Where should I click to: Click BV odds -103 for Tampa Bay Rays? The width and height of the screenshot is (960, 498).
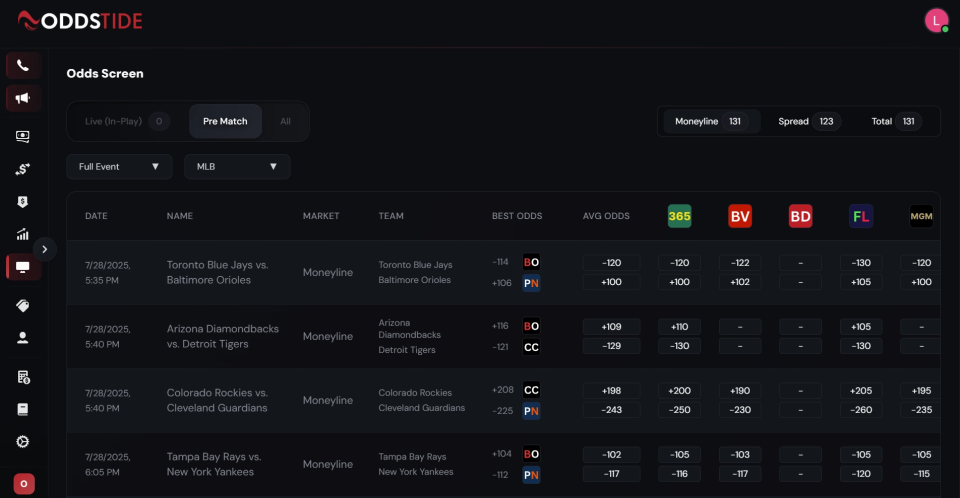(740, 455)
